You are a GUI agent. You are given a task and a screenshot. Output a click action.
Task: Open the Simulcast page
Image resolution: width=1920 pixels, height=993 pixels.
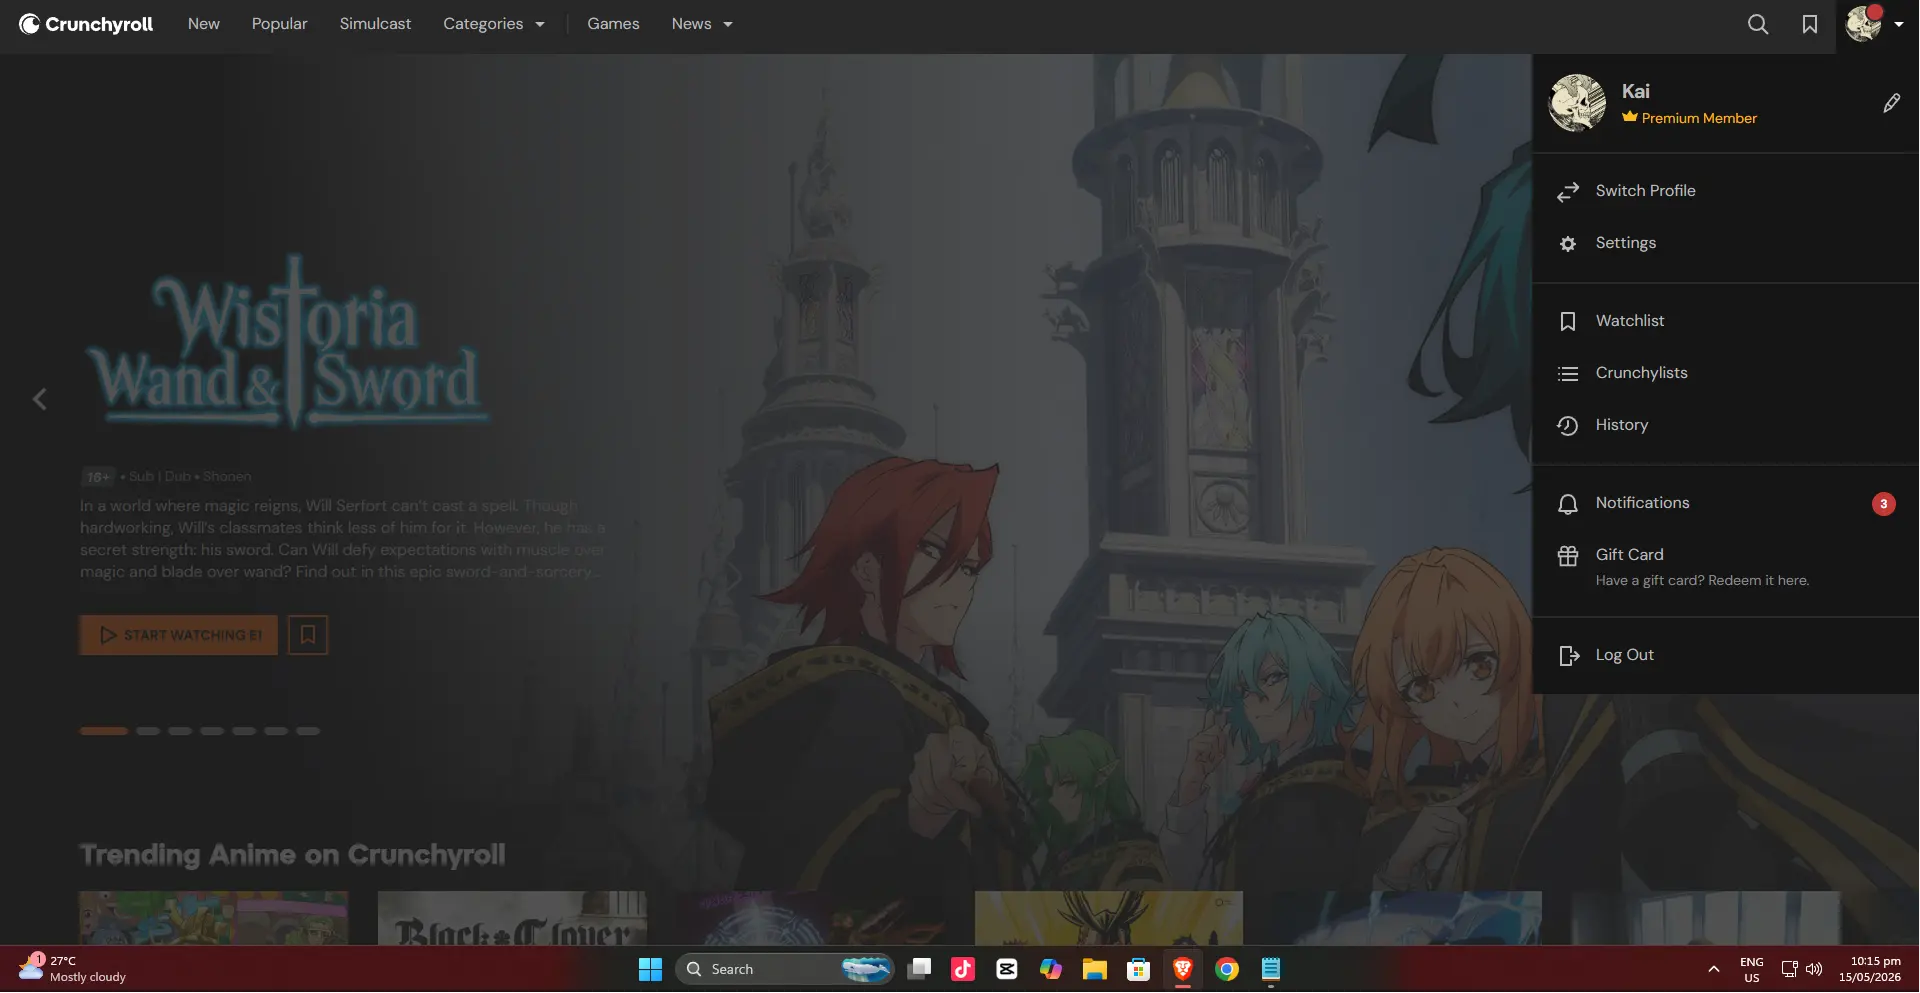click(x=375, y=24)
